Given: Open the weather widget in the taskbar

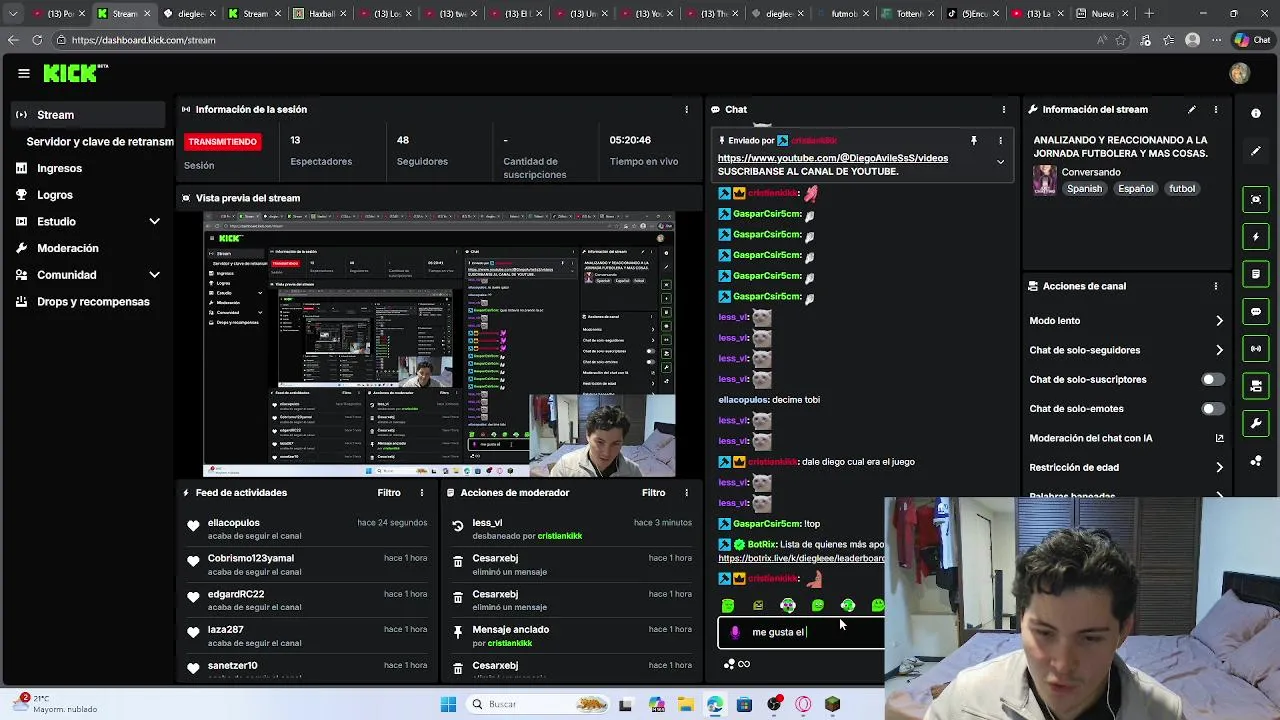Looking at the screenshot, I should point(55,704).
